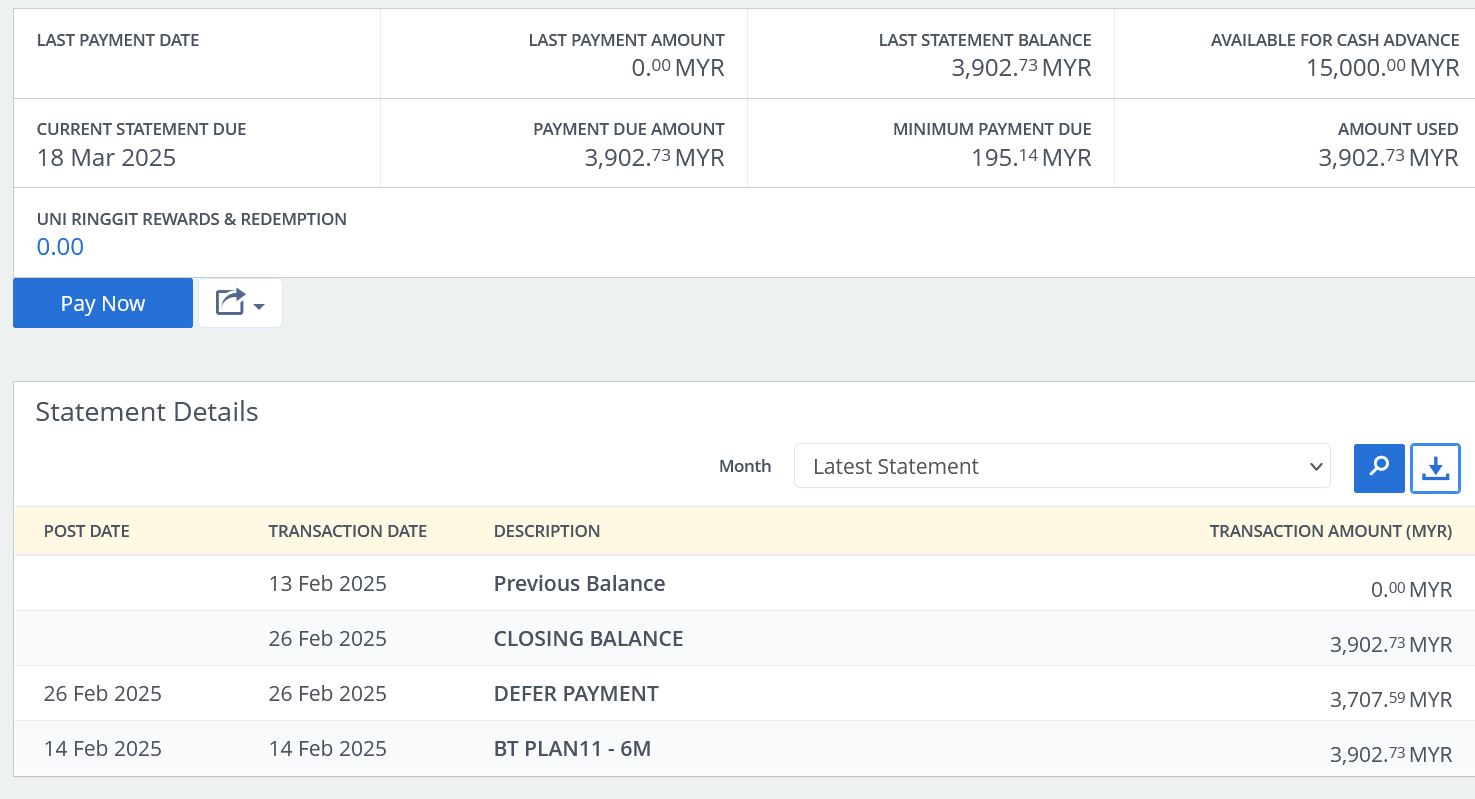This screenshot has width=1475, height=799.
Task: Click the 18 Mar 2025 statement due date
Action: pos(106,158)
